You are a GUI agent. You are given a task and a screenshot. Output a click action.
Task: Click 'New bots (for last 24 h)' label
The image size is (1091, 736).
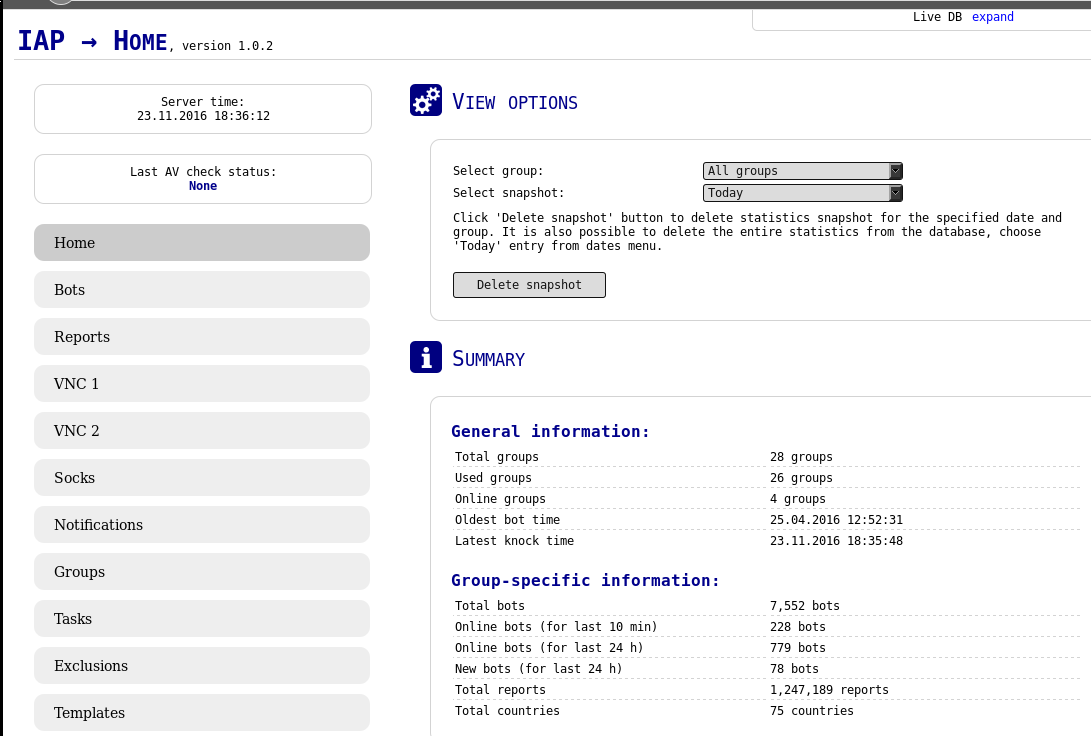pyautogui.click(x=539, y=669)
